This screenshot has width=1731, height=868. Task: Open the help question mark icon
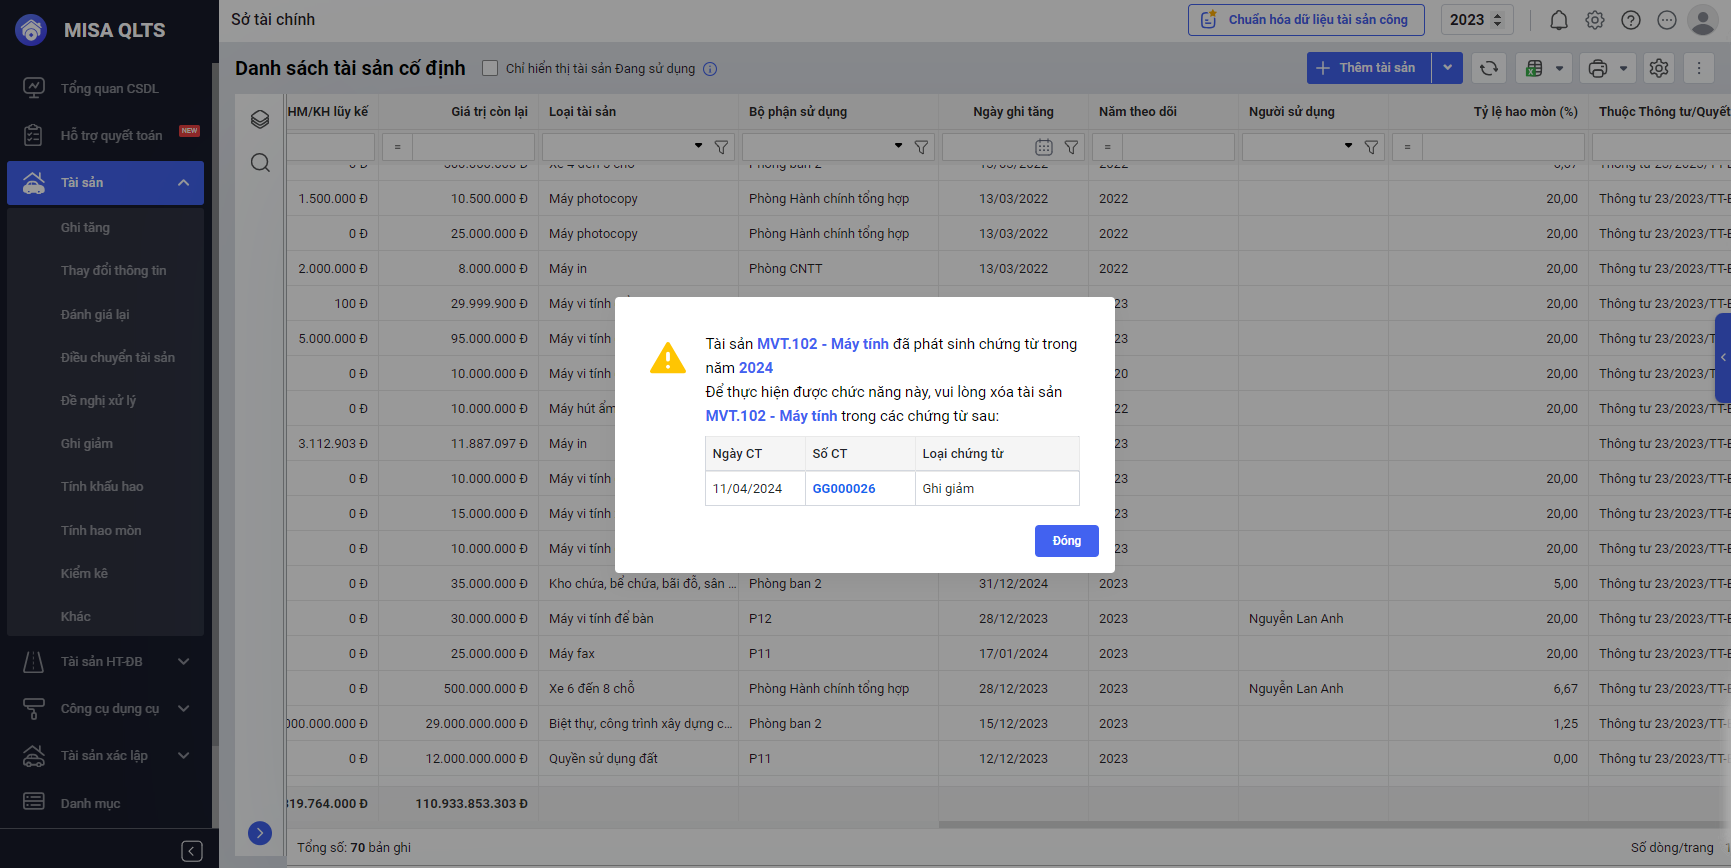pyautogui.click(x=1630, y=20)
